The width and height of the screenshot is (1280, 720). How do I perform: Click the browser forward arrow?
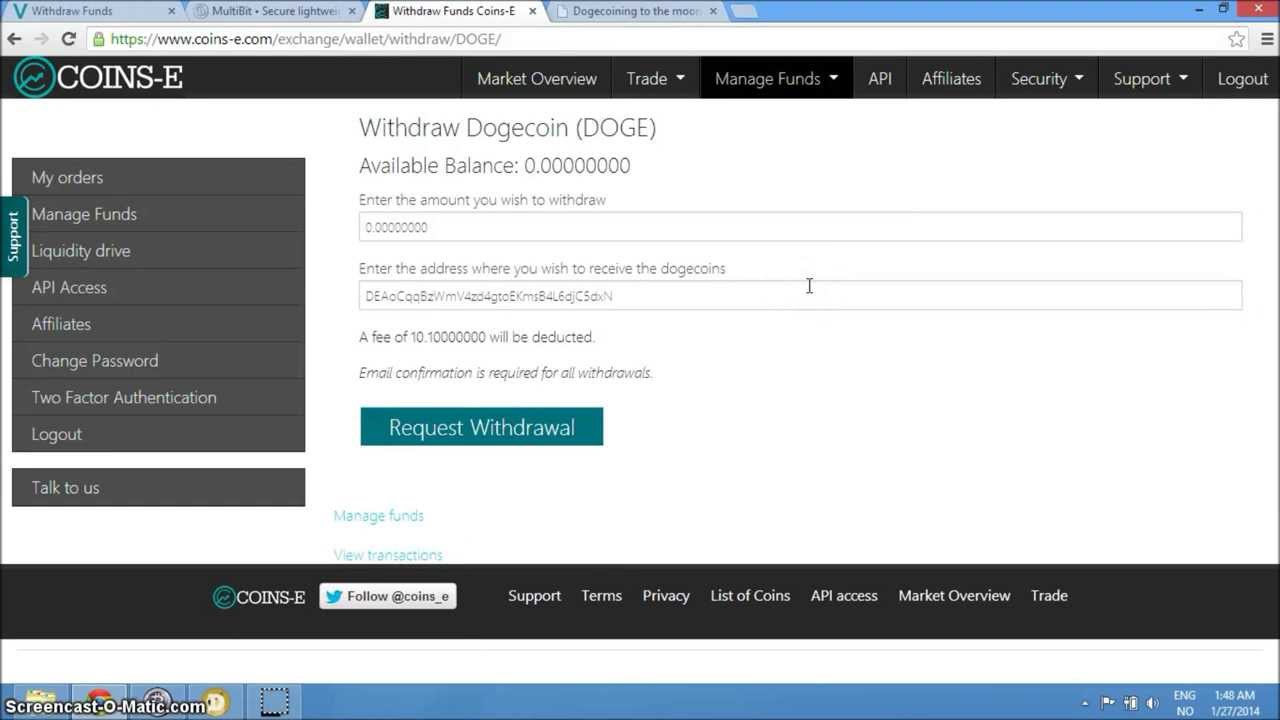coord(41,39)
